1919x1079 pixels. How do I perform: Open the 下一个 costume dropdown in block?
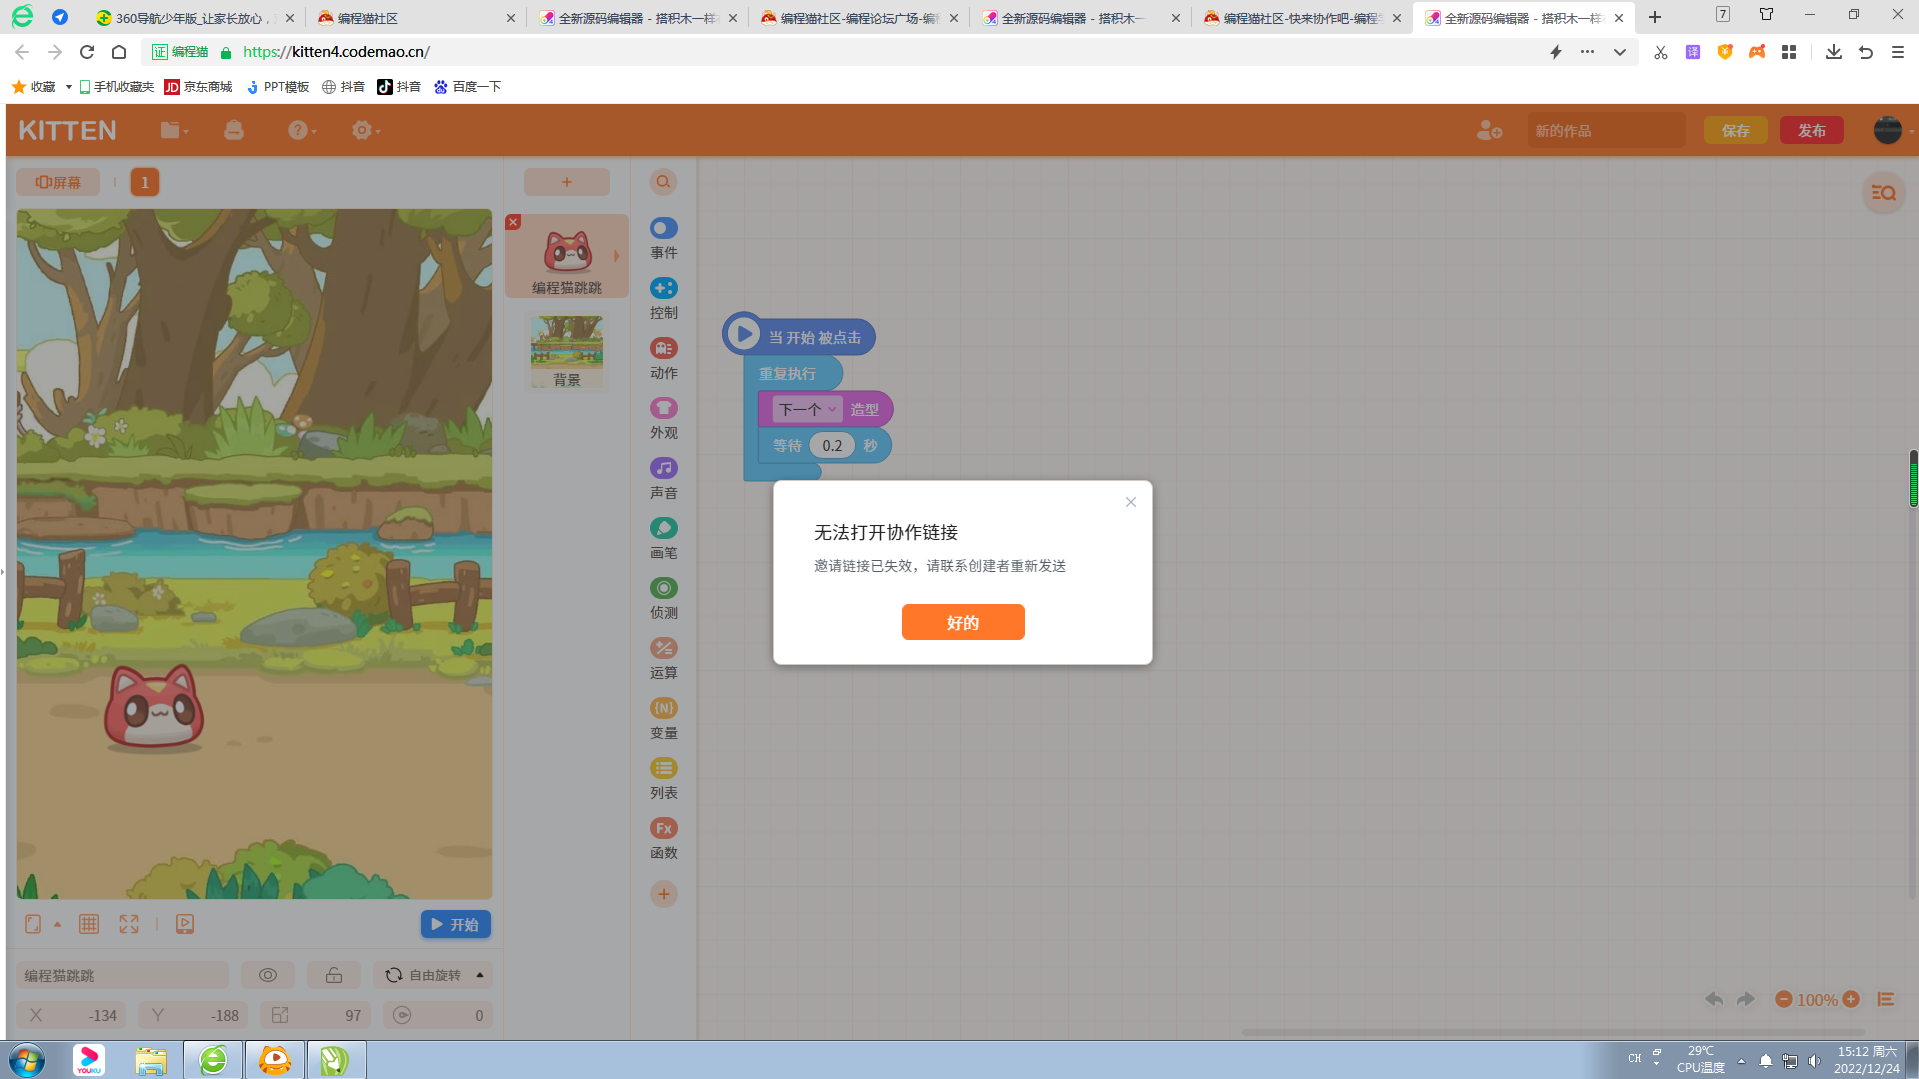point(807,409)
